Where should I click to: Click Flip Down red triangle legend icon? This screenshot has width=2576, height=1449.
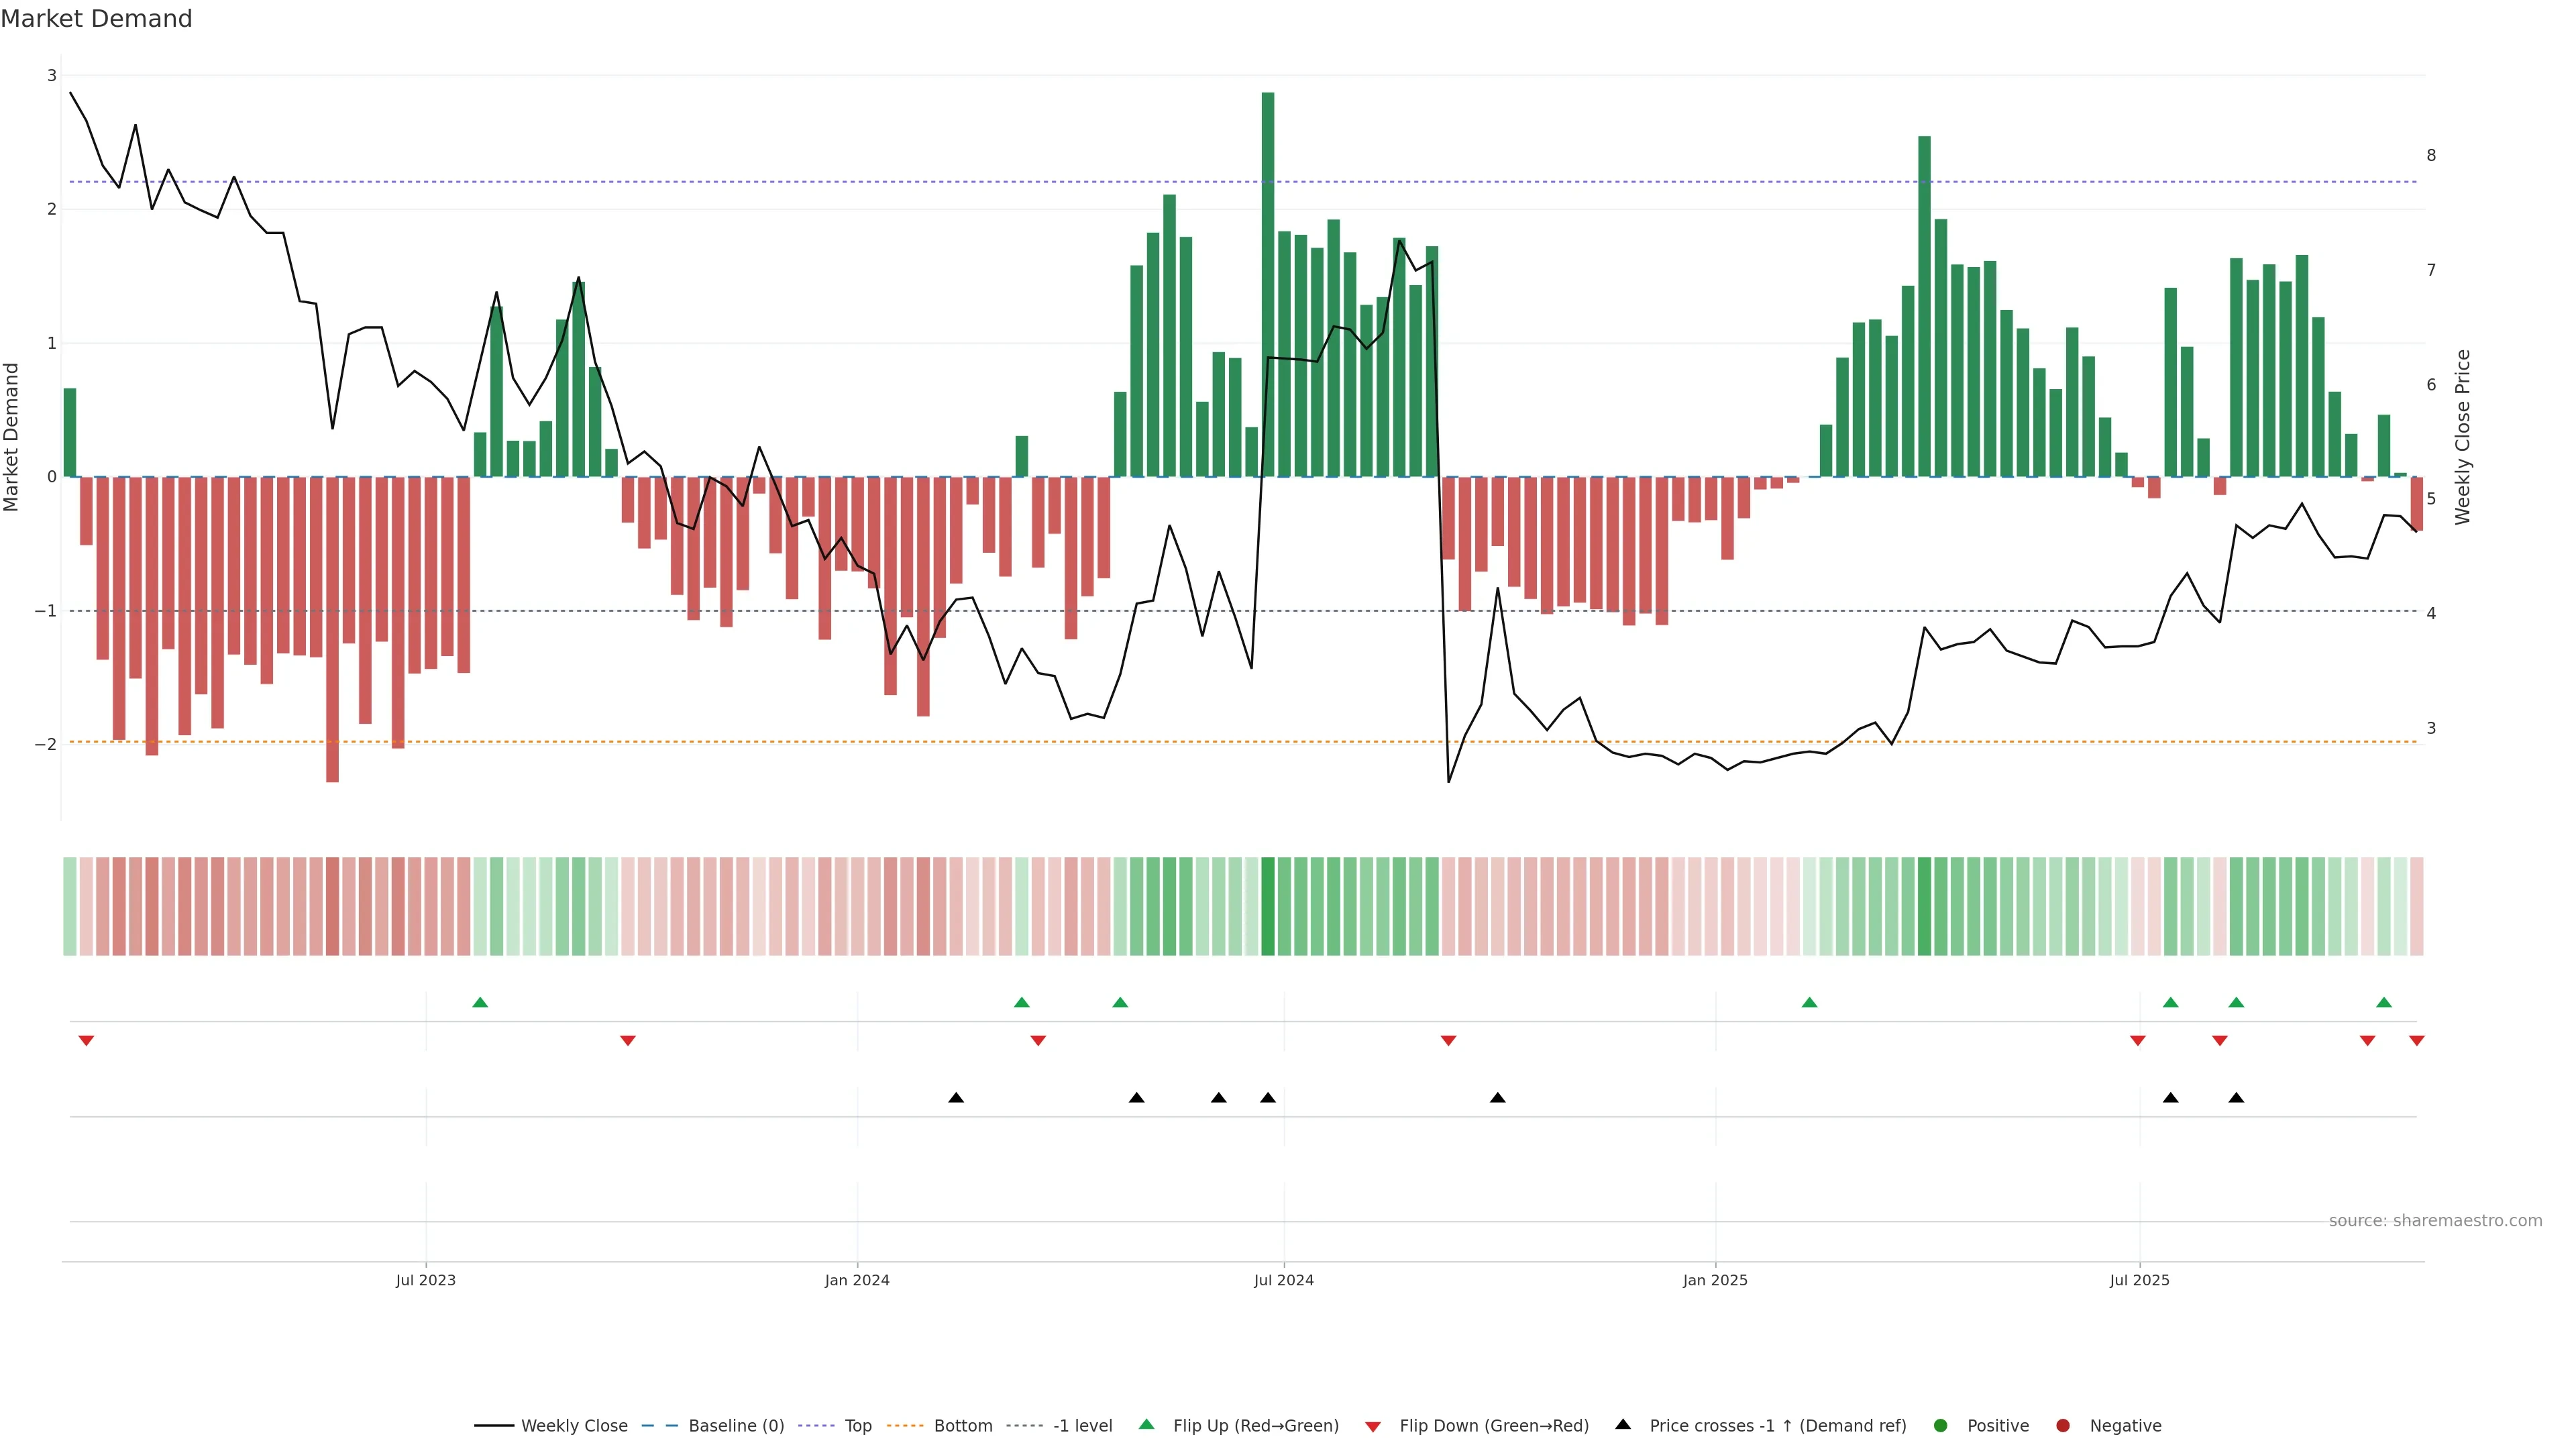tap(1373, 1426)
